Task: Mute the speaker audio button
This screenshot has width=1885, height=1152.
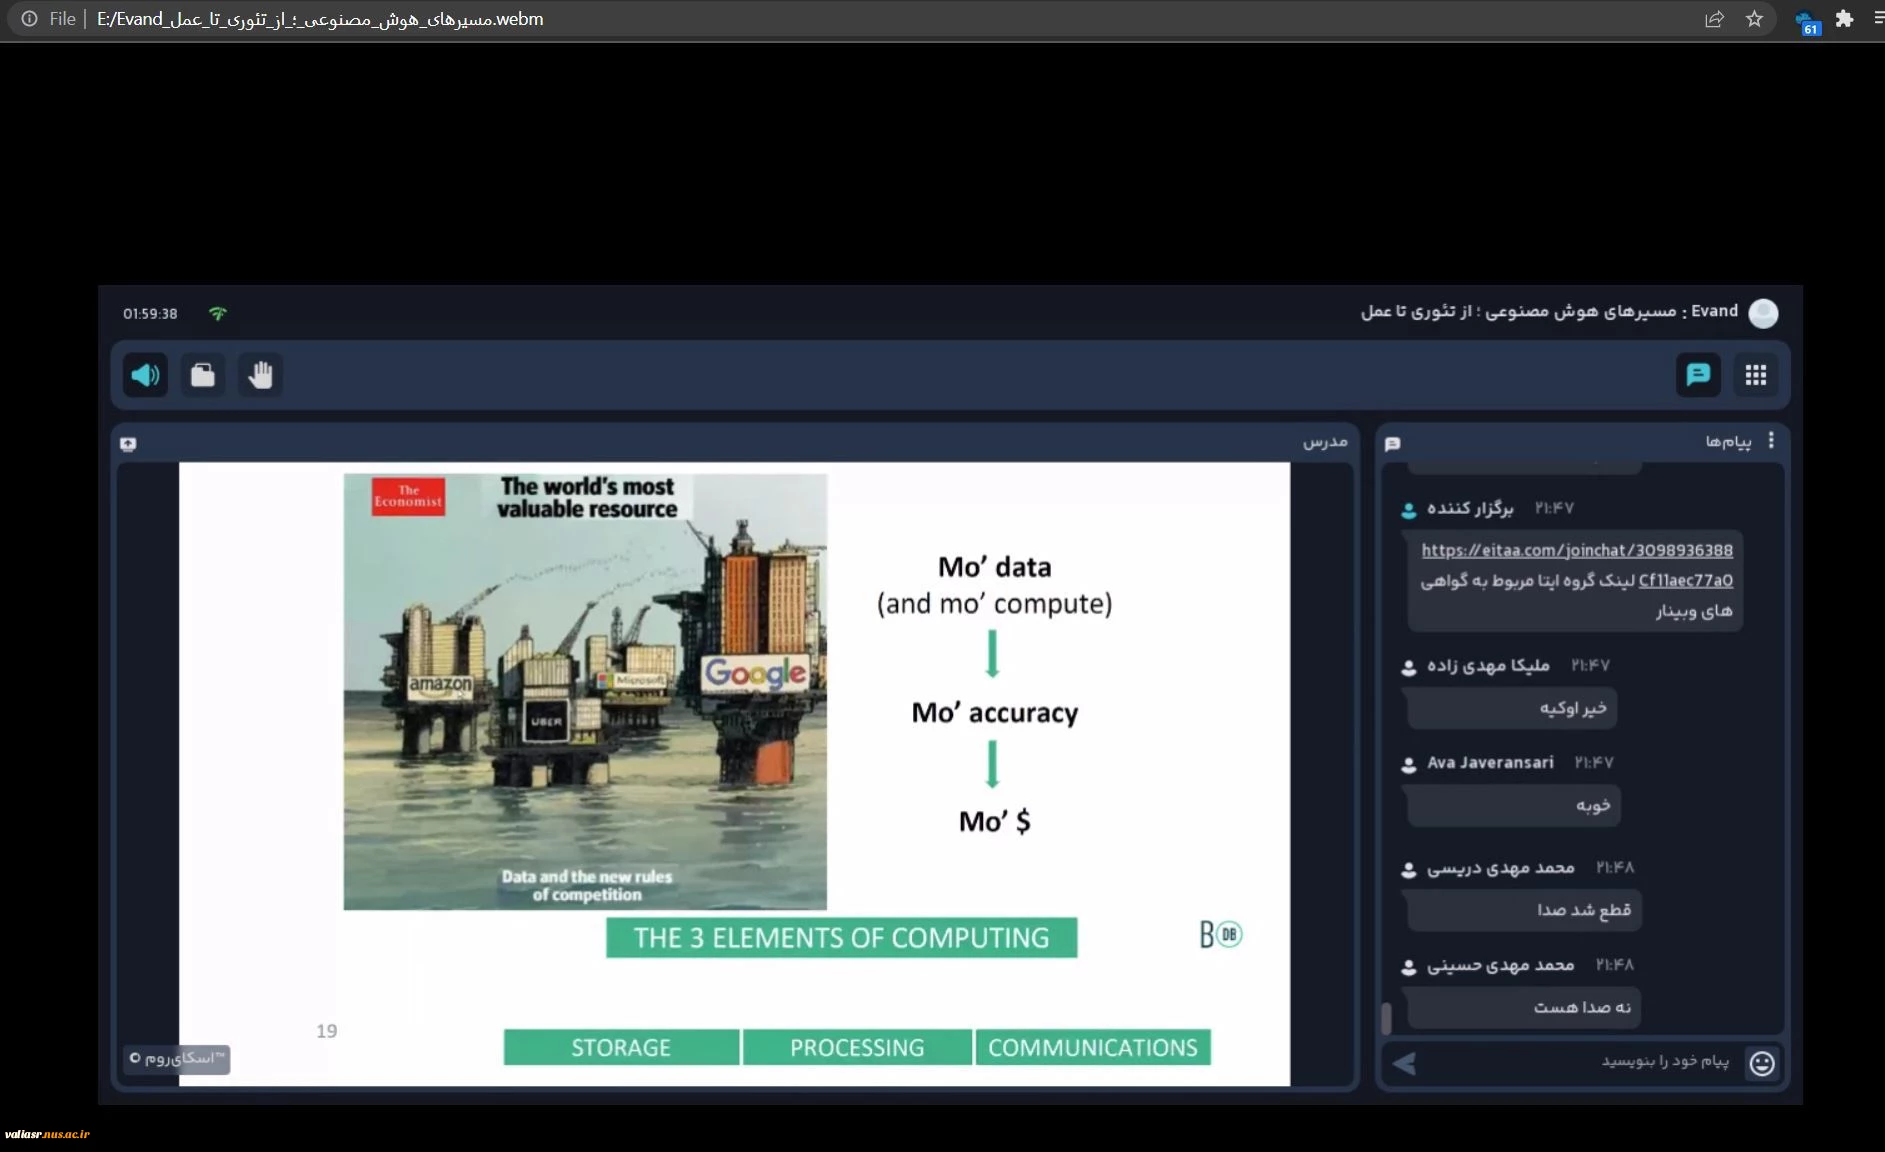Action: 146,375
